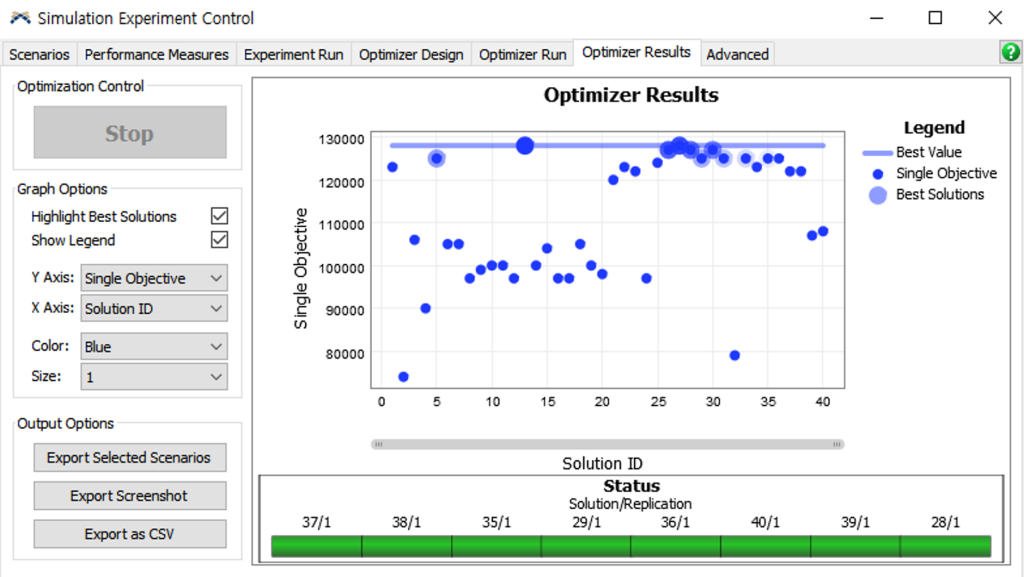The height and width of the screenshot is (577, 1024).
Task: Open the Size dropdown
Action: 154,377
